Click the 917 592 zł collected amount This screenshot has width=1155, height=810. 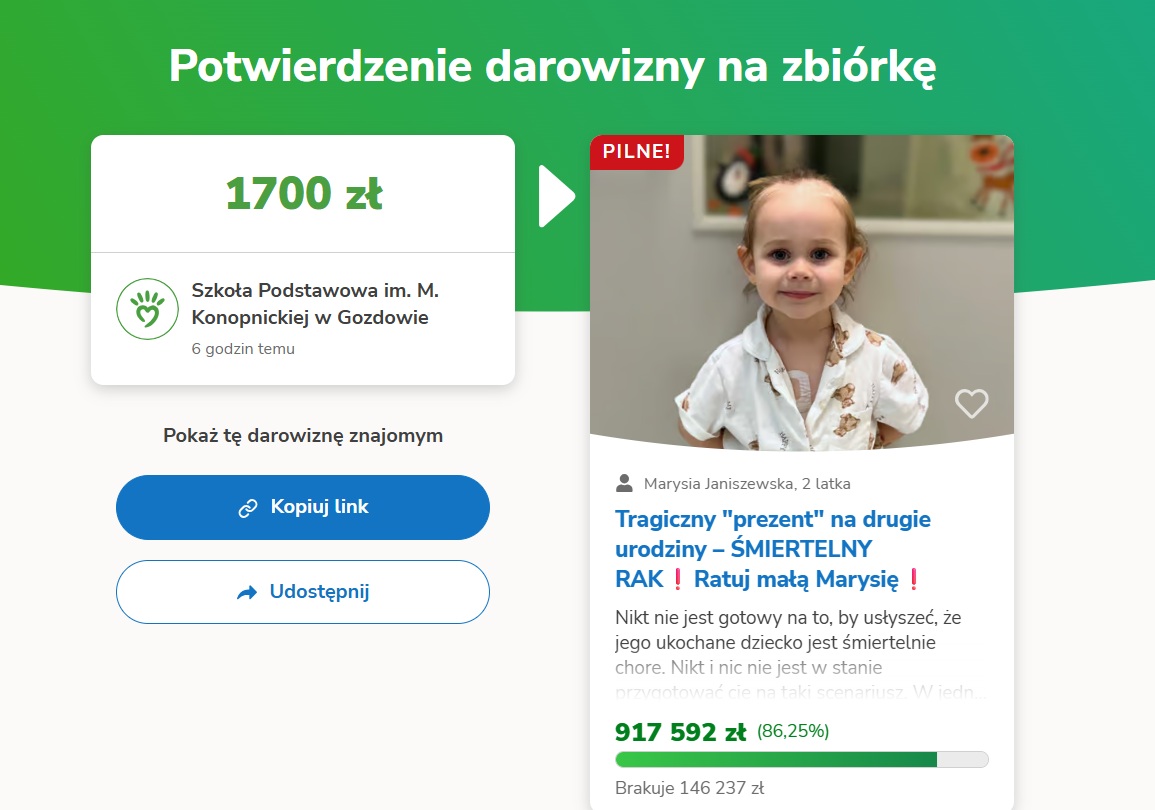(680, 732)
